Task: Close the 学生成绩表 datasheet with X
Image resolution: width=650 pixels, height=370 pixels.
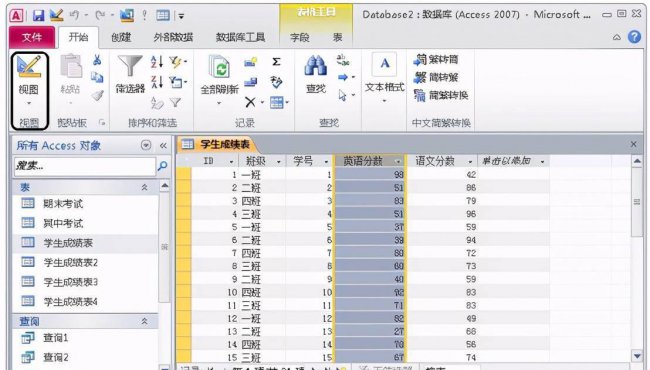Action: [x=633, y=144]
